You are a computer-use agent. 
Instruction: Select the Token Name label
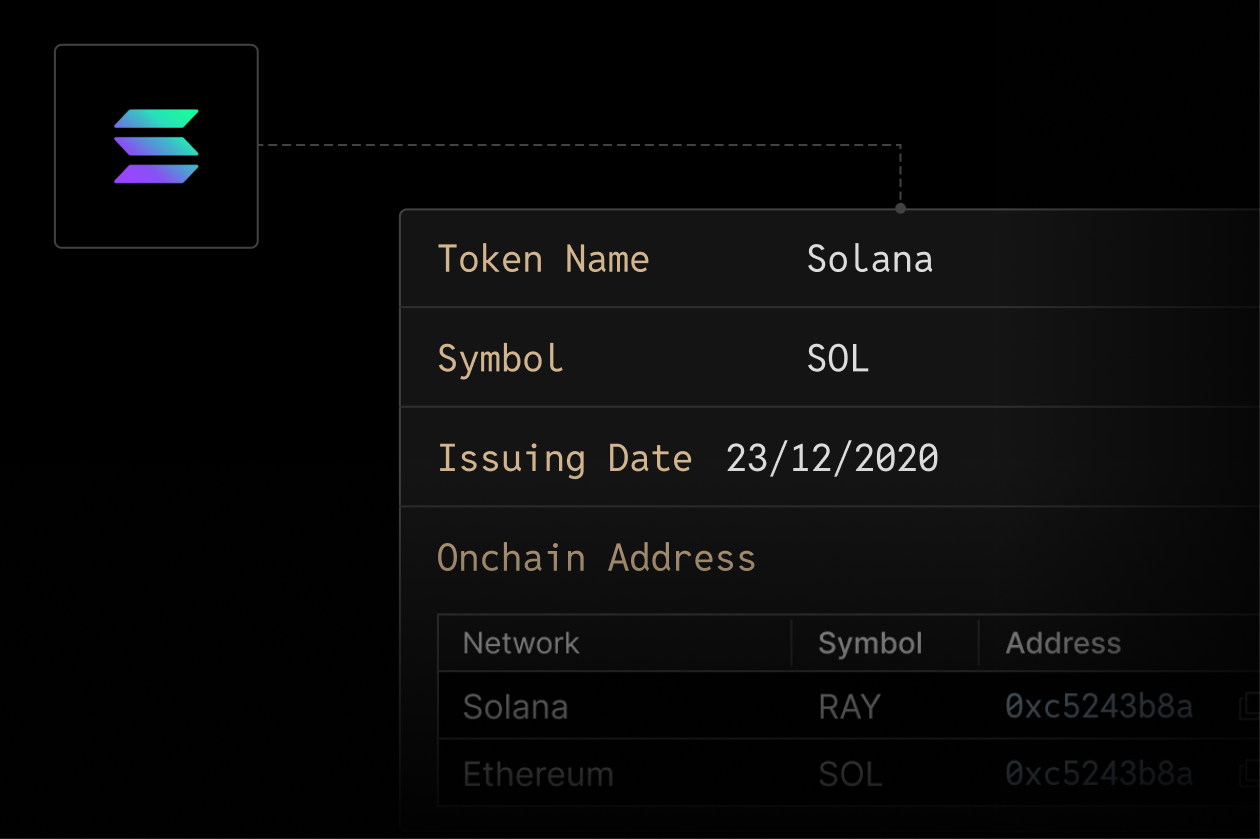click(x=544, y=259)
